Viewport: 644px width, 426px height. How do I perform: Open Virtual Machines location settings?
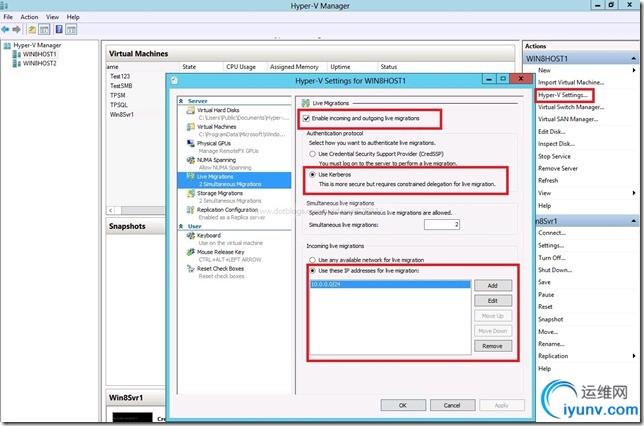point(216,127)
